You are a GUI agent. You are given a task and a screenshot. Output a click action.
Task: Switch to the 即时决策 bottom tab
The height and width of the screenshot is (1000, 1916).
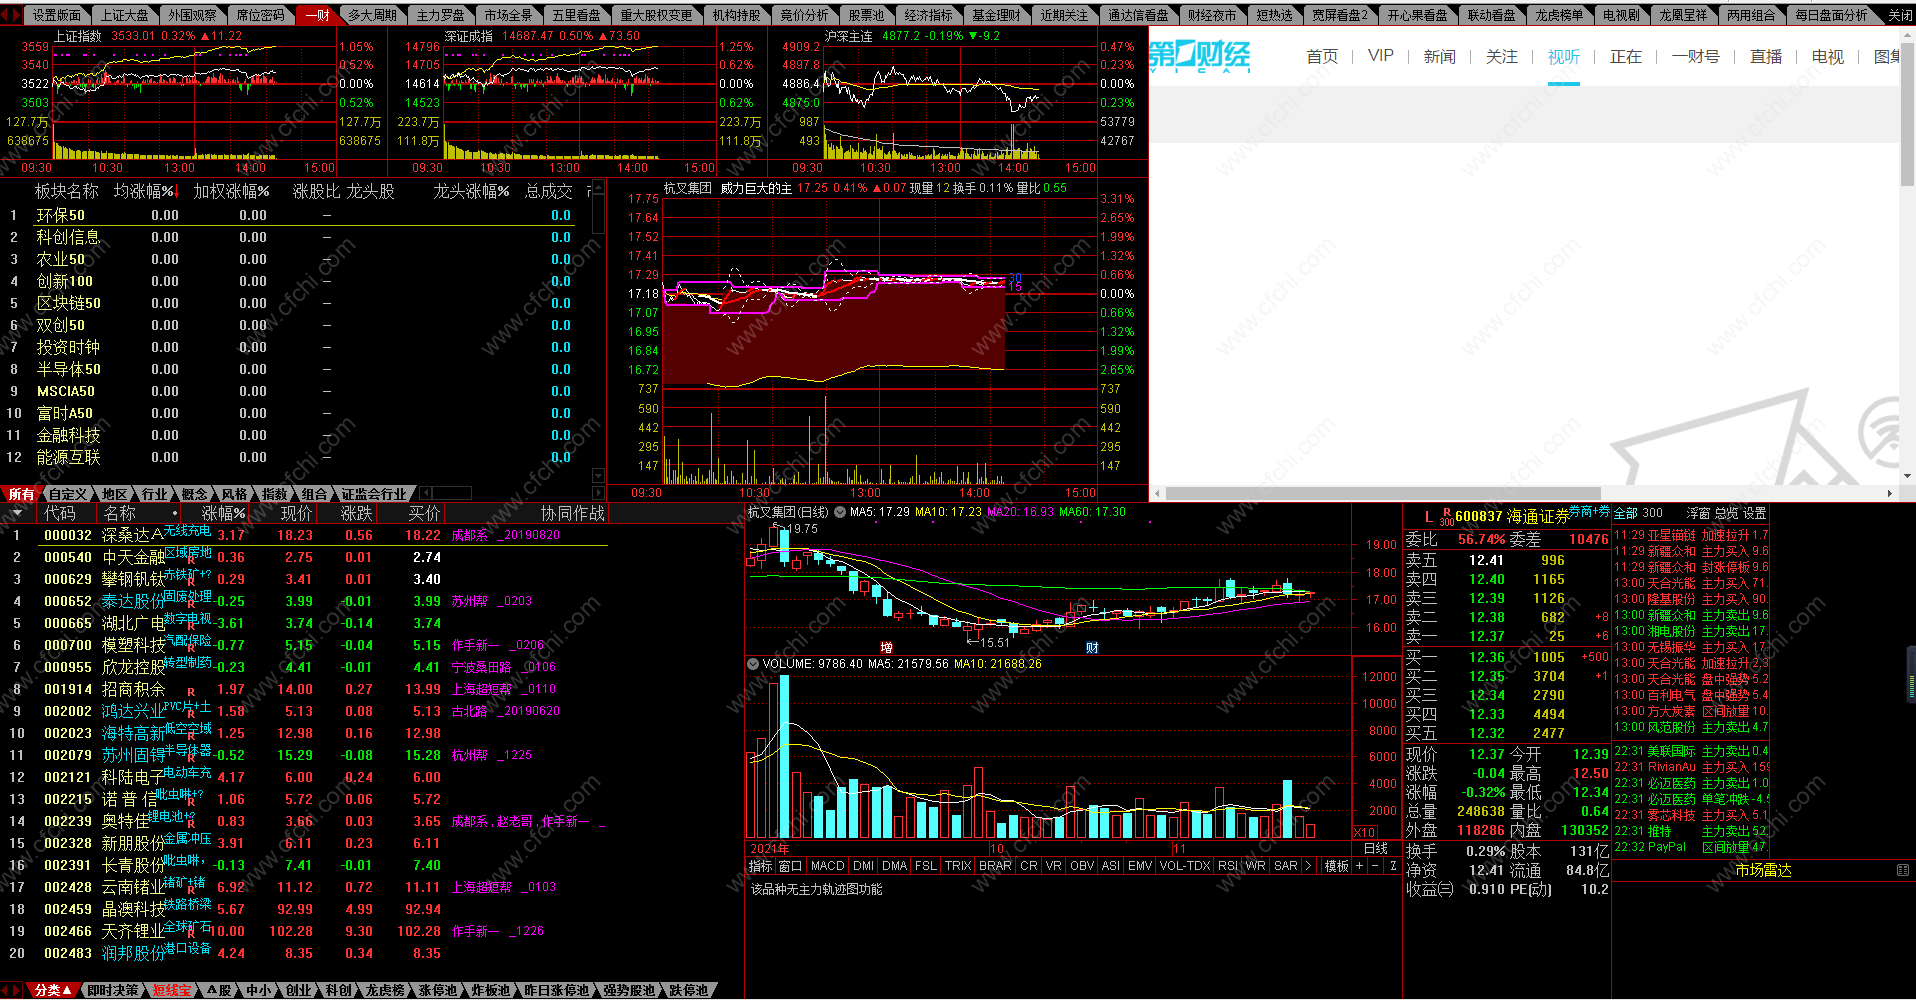click(113, 990)
